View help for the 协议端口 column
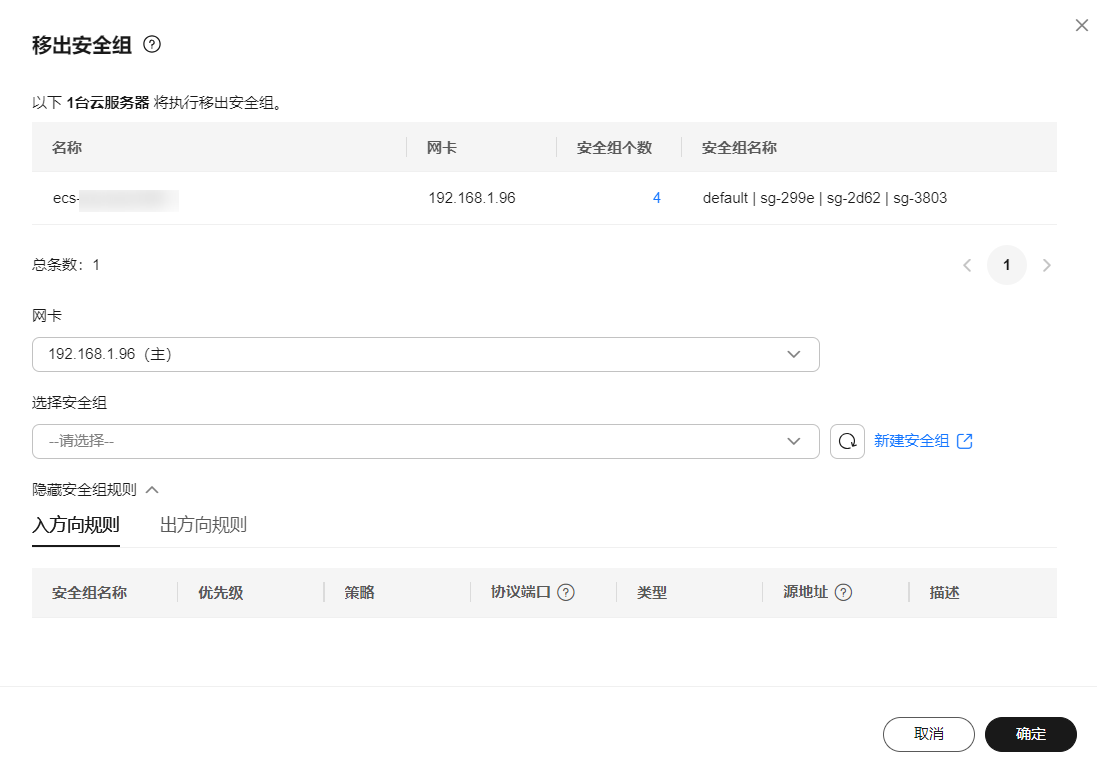The height and width of the screenshot is (772, 1097). pos(565,591)
